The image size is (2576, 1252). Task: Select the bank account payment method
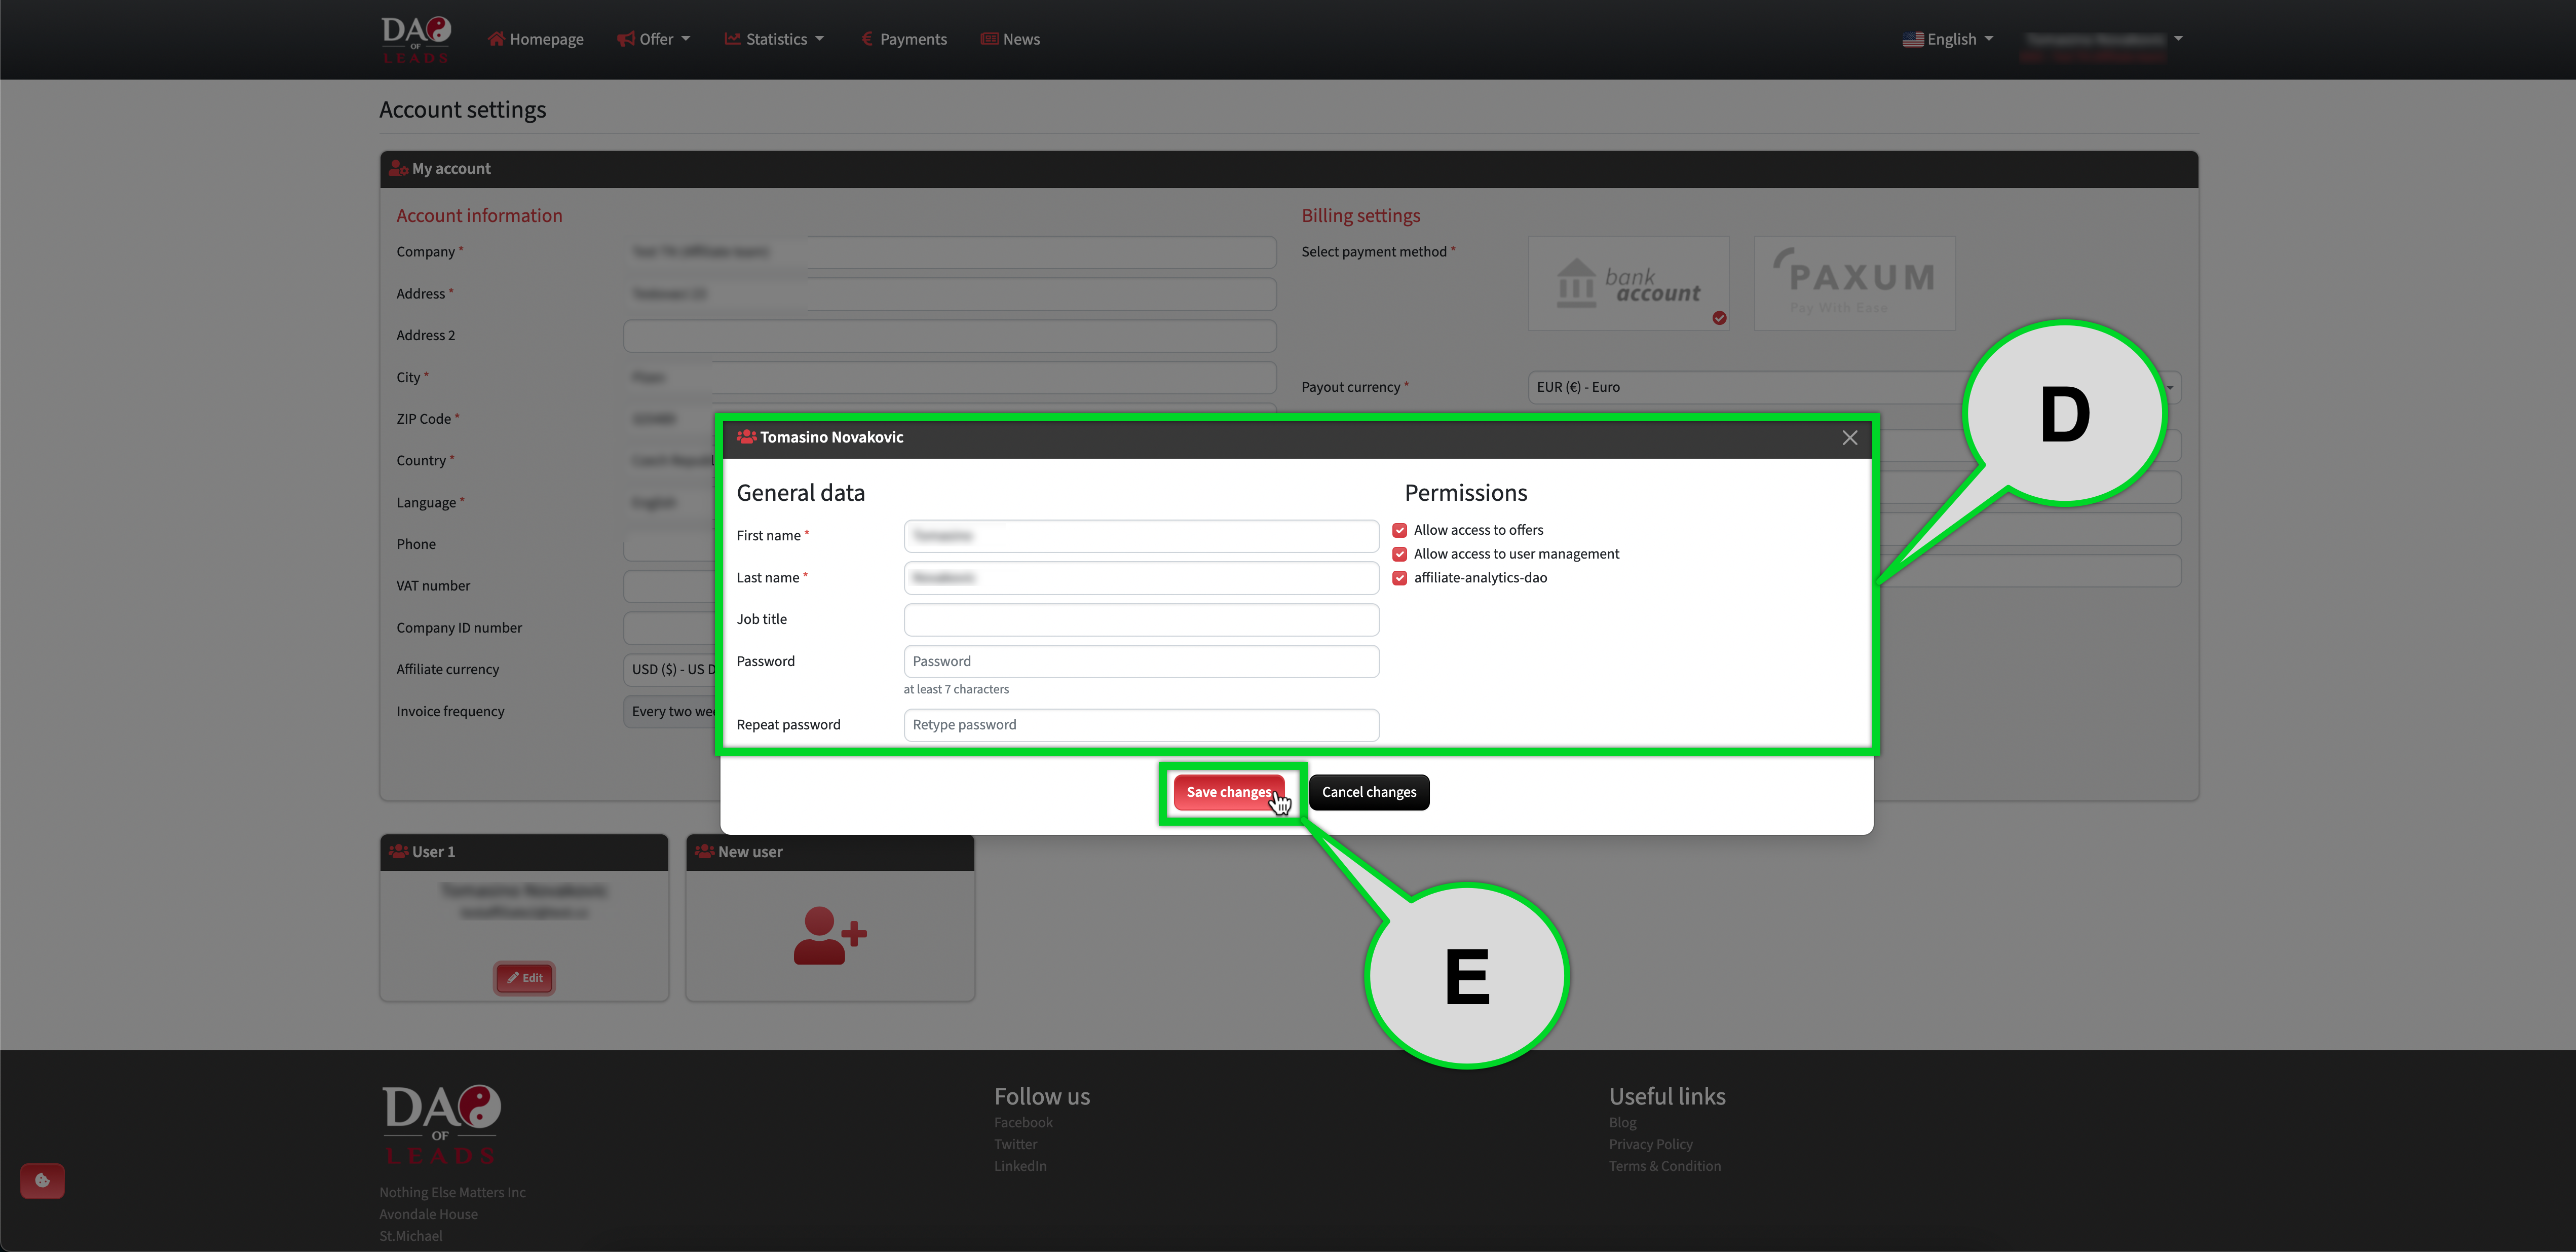(1628, 284)
